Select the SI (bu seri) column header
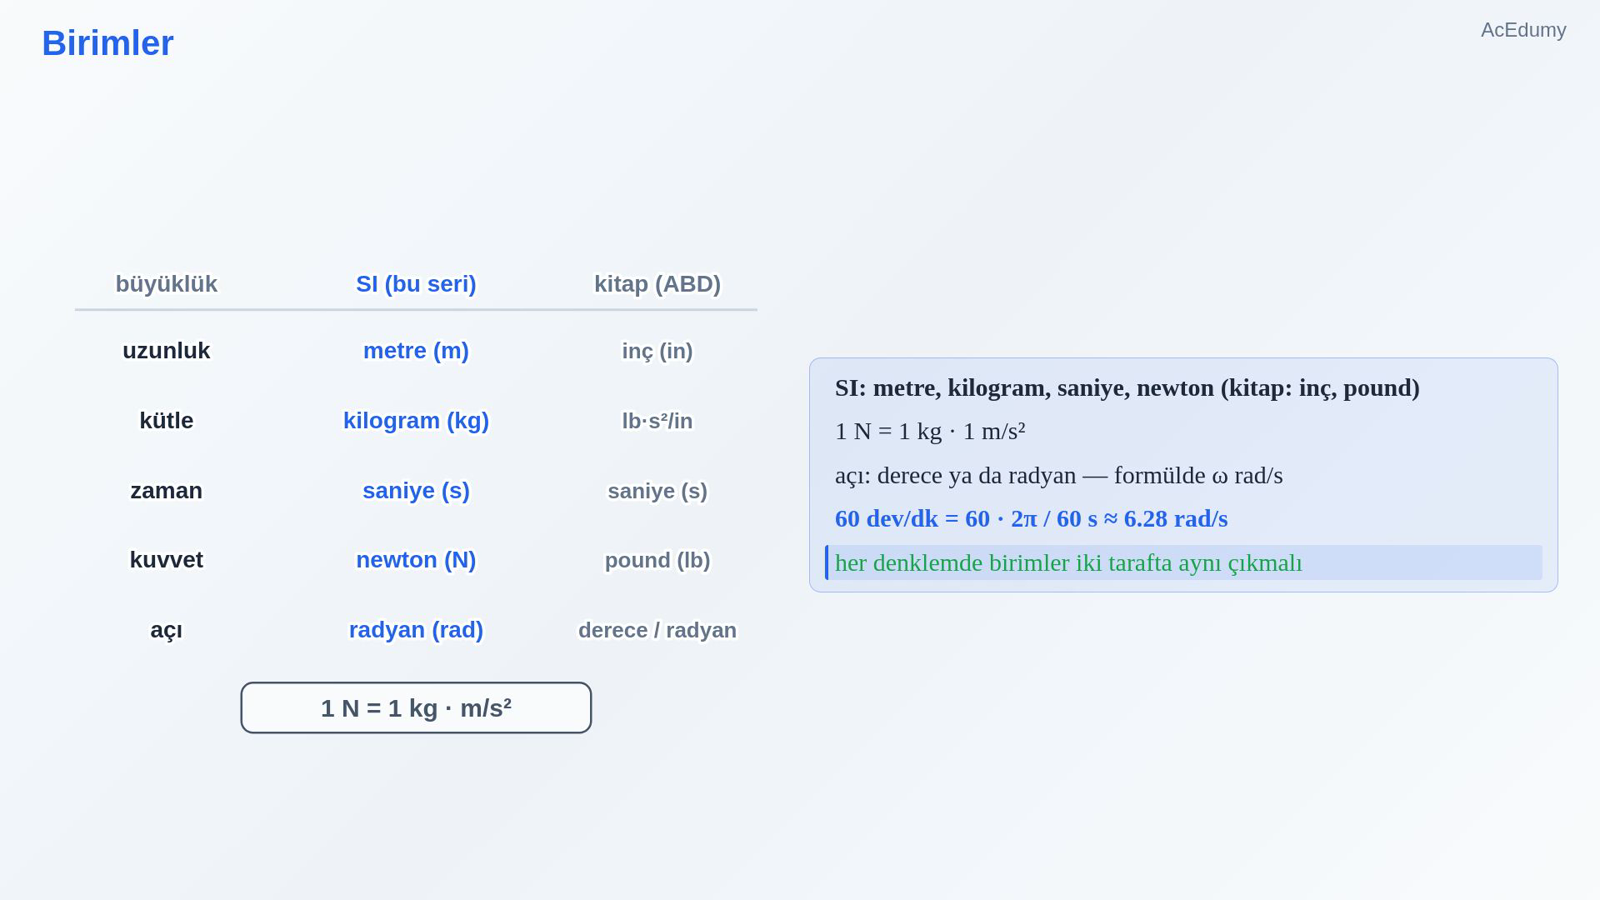 [416, 284]
